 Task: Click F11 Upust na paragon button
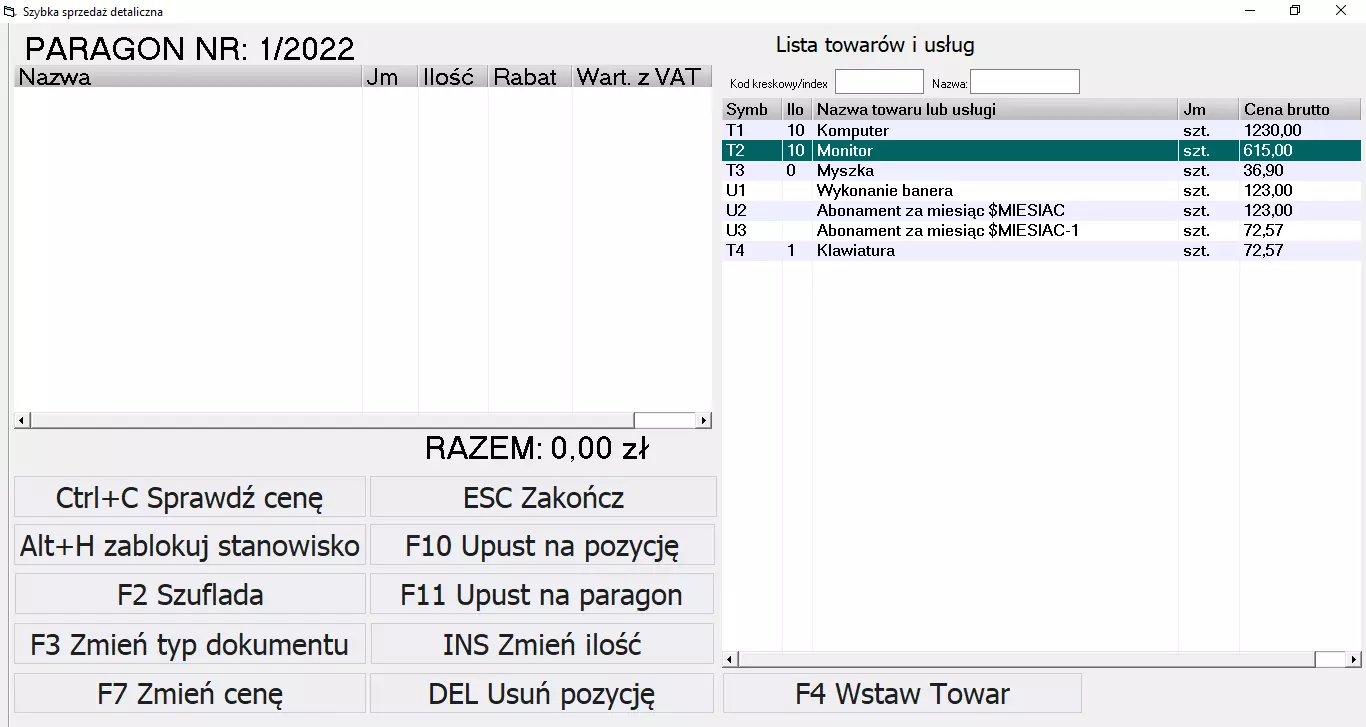542,595
